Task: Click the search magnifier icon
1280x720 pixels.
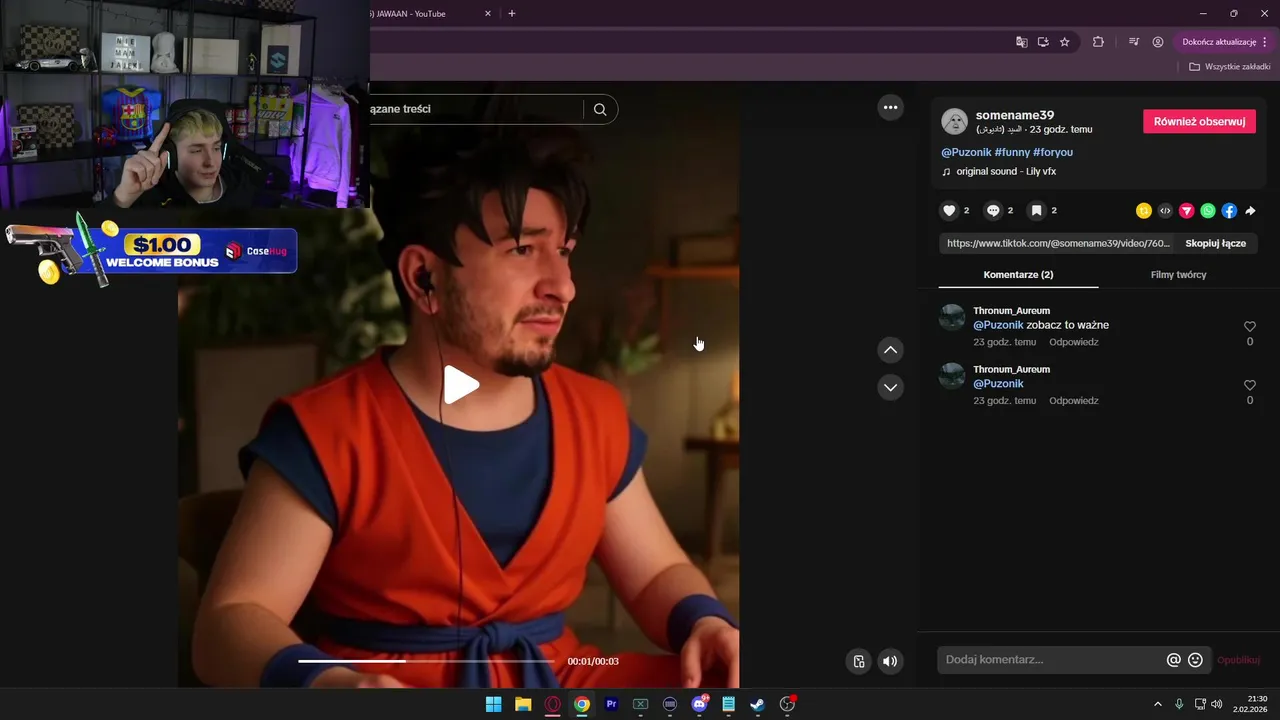Action: [x=600, y=109]
